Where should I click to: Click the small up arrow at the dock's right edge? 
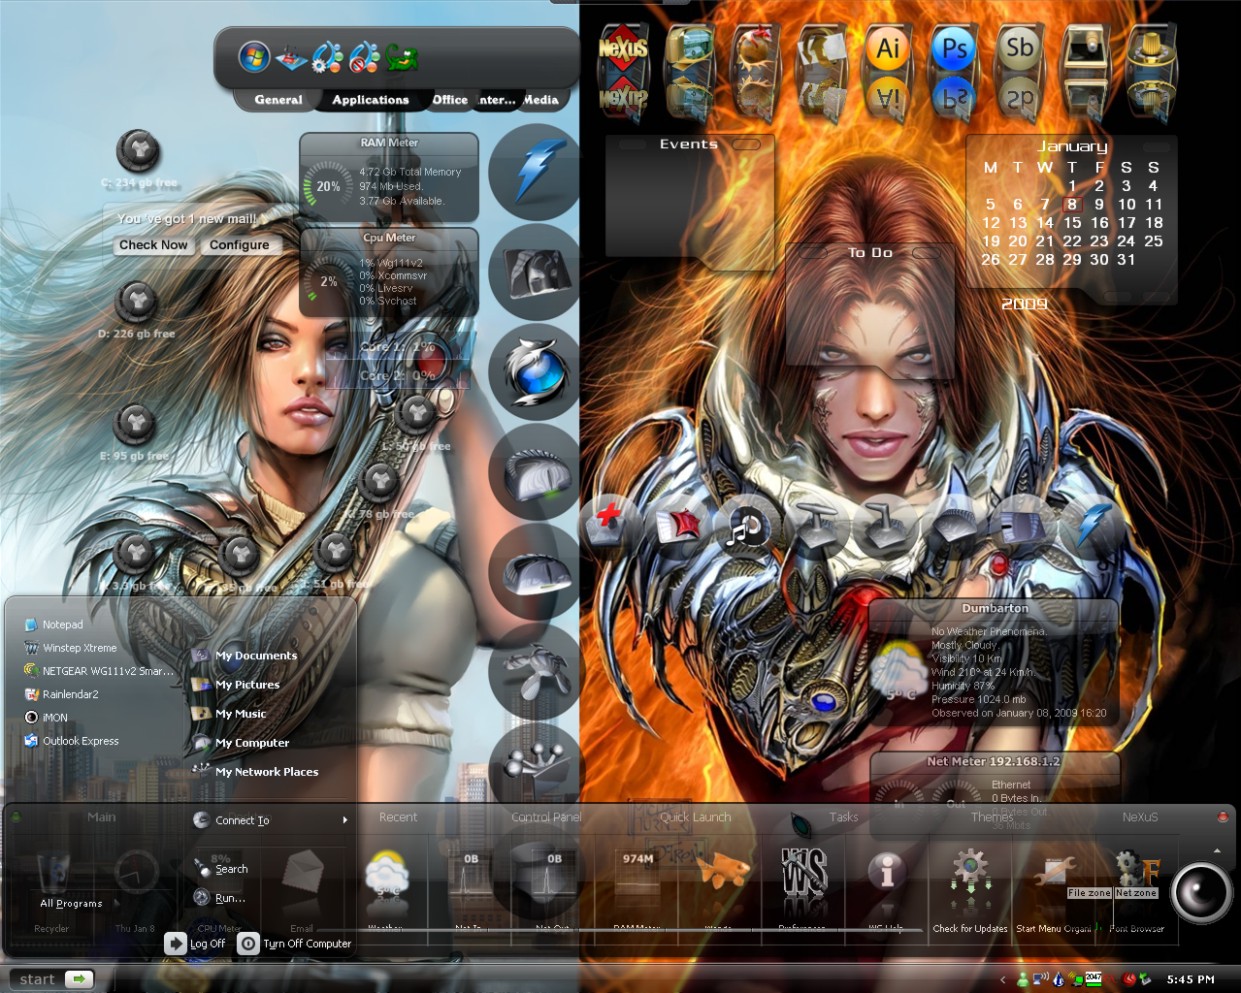coord(1217,851)
